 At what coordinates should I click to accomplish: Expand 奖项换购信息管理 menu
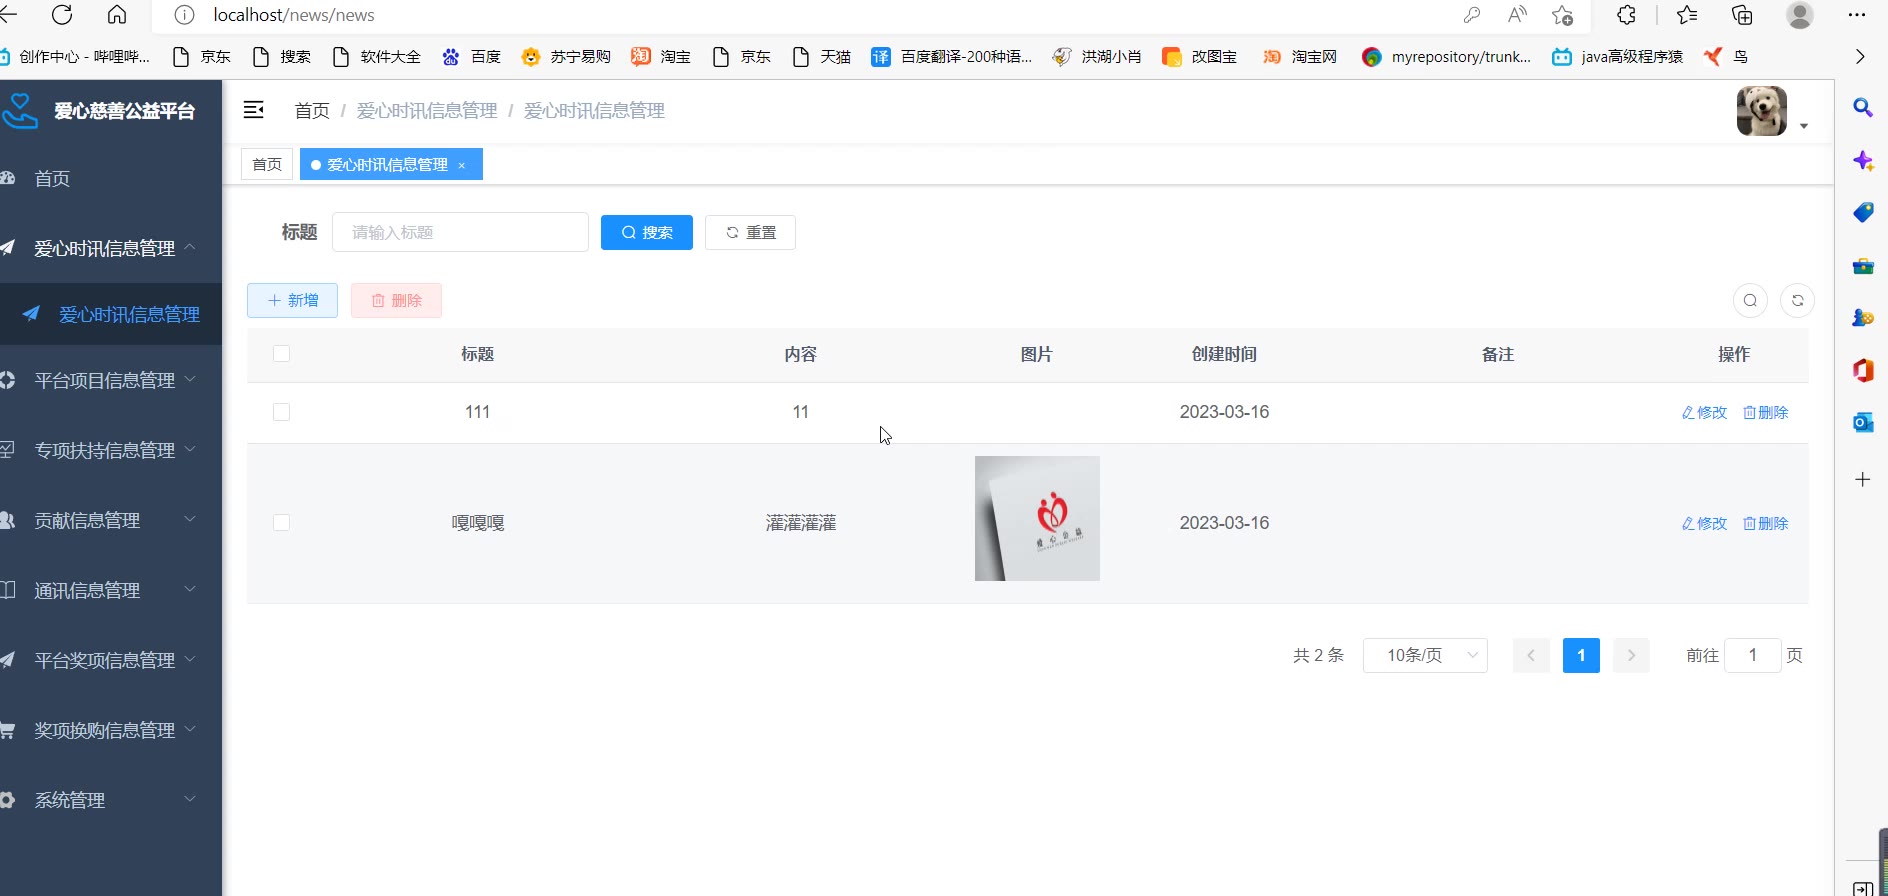point(111,730)
